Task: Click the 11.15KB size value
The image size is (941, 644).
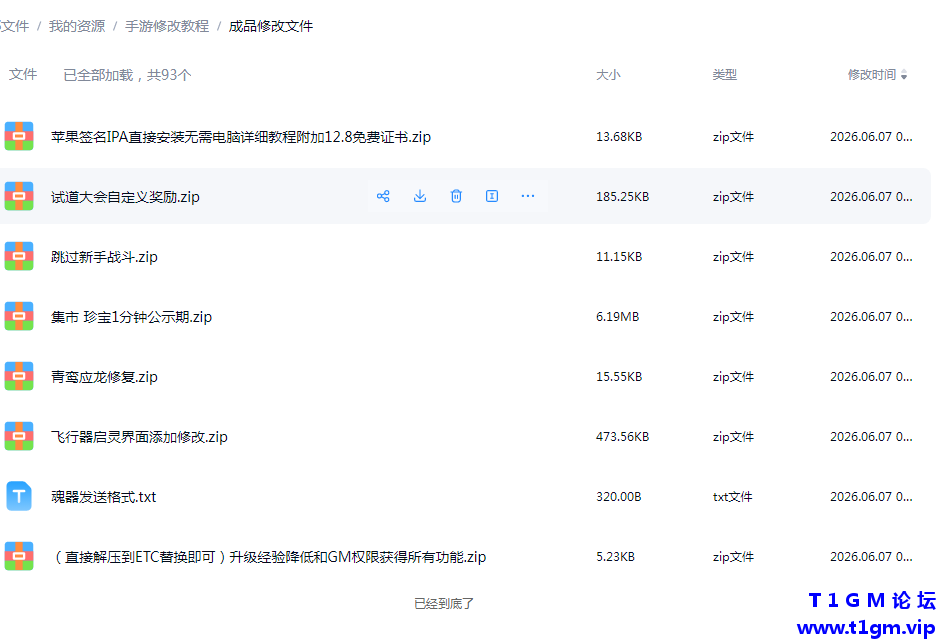Action: pyautogui.click(x=619, y=257)
